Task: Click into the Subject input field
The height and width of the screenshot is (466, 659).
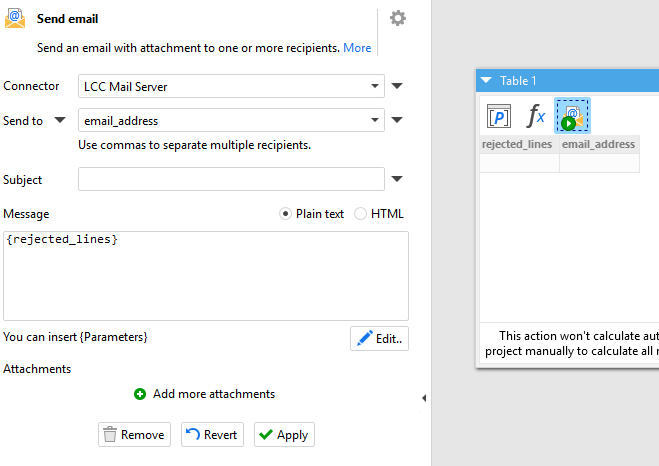Action: click(x=231, y=180)
